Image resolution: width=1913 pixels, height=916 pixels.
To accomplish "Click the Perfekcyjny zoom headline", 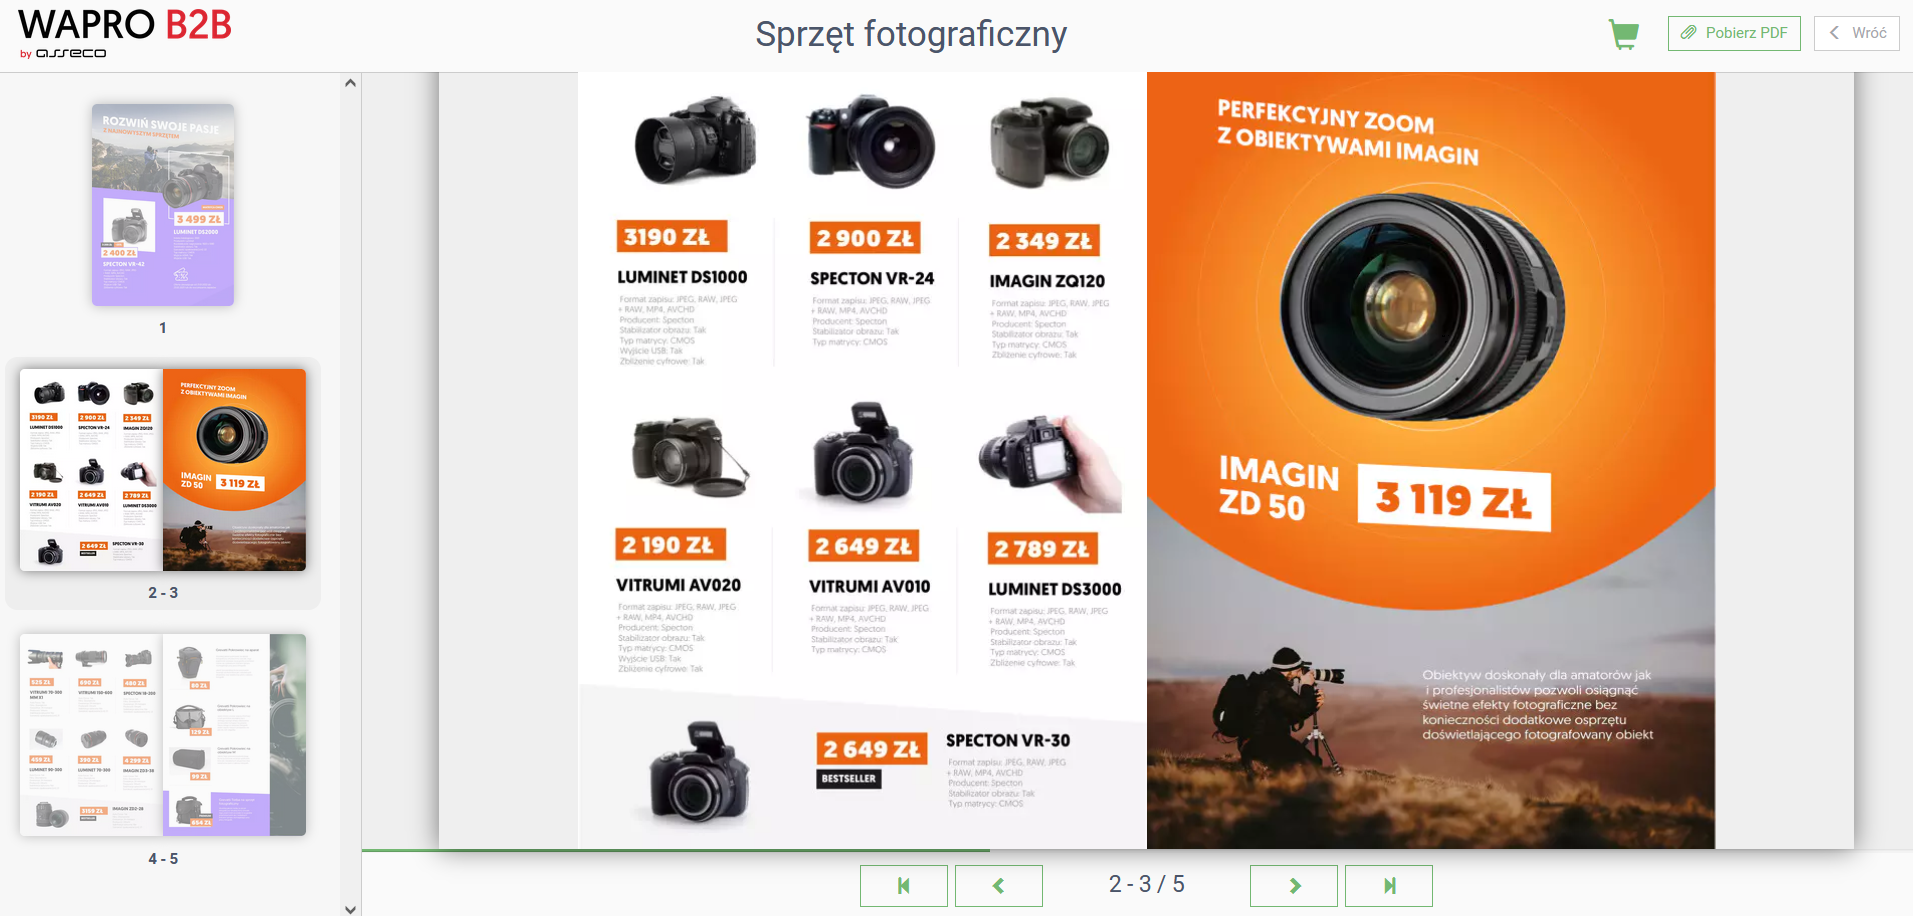I will [x=1347, y=133].
